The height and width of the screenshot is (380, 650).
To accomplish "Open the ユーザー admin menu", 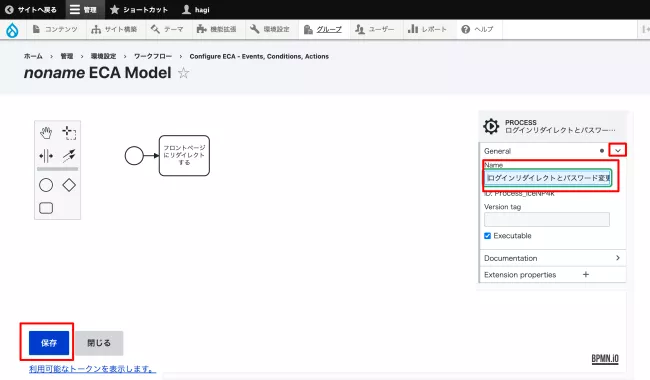I will [x=375, y=29].
